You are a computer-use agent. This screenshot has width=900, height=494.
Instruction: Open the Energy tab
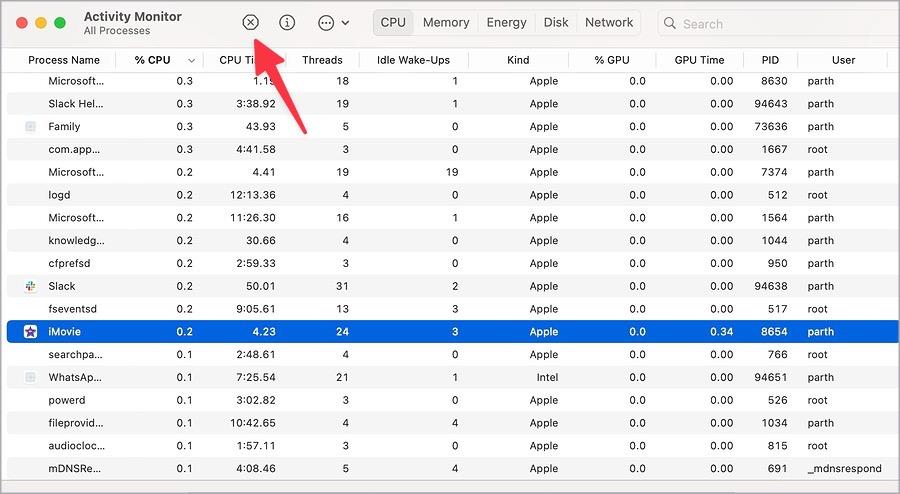point(506,22)
